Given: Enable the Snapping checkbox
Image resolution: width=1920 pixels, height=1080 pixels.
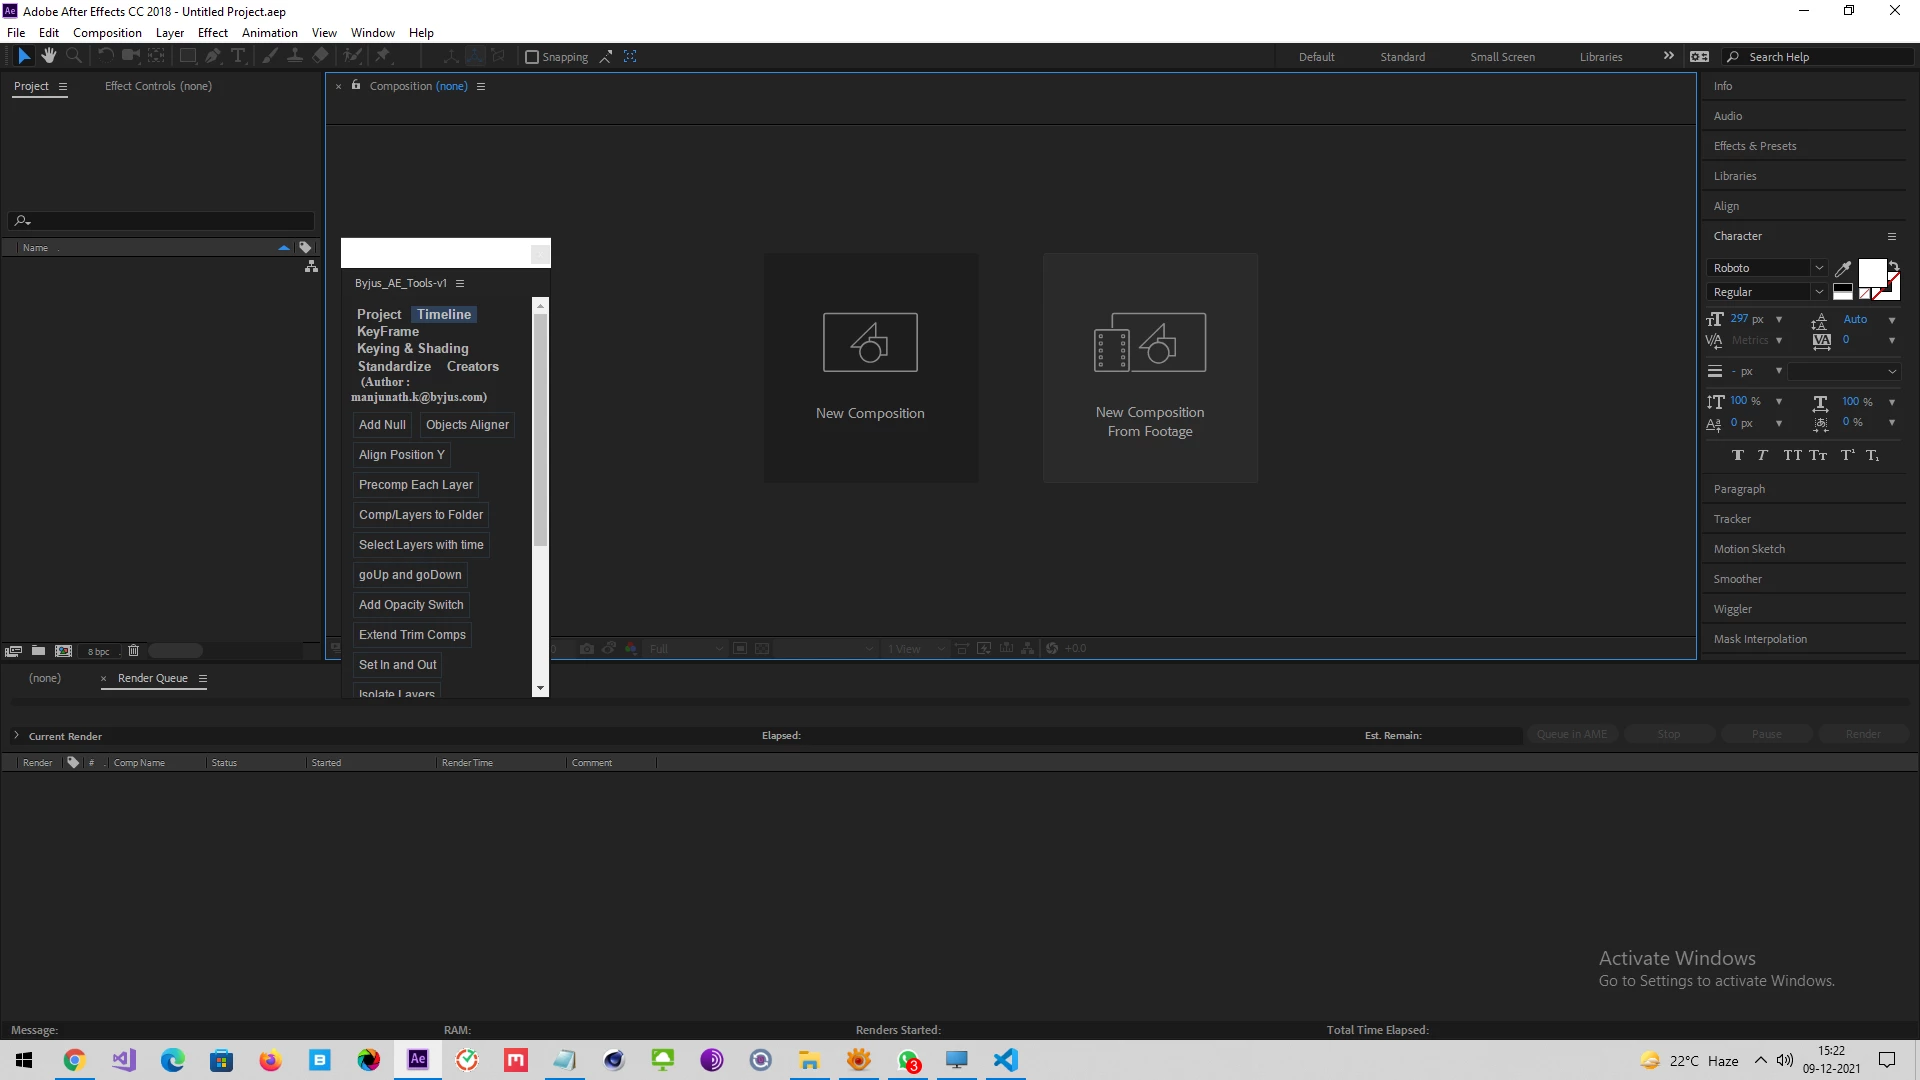Looking at the screenshot, I should coord(532,57).
